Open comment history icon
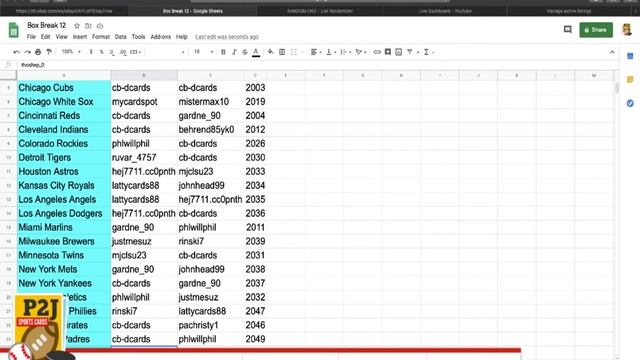This screenshot has height=360, width=640. tap(567, 29)
